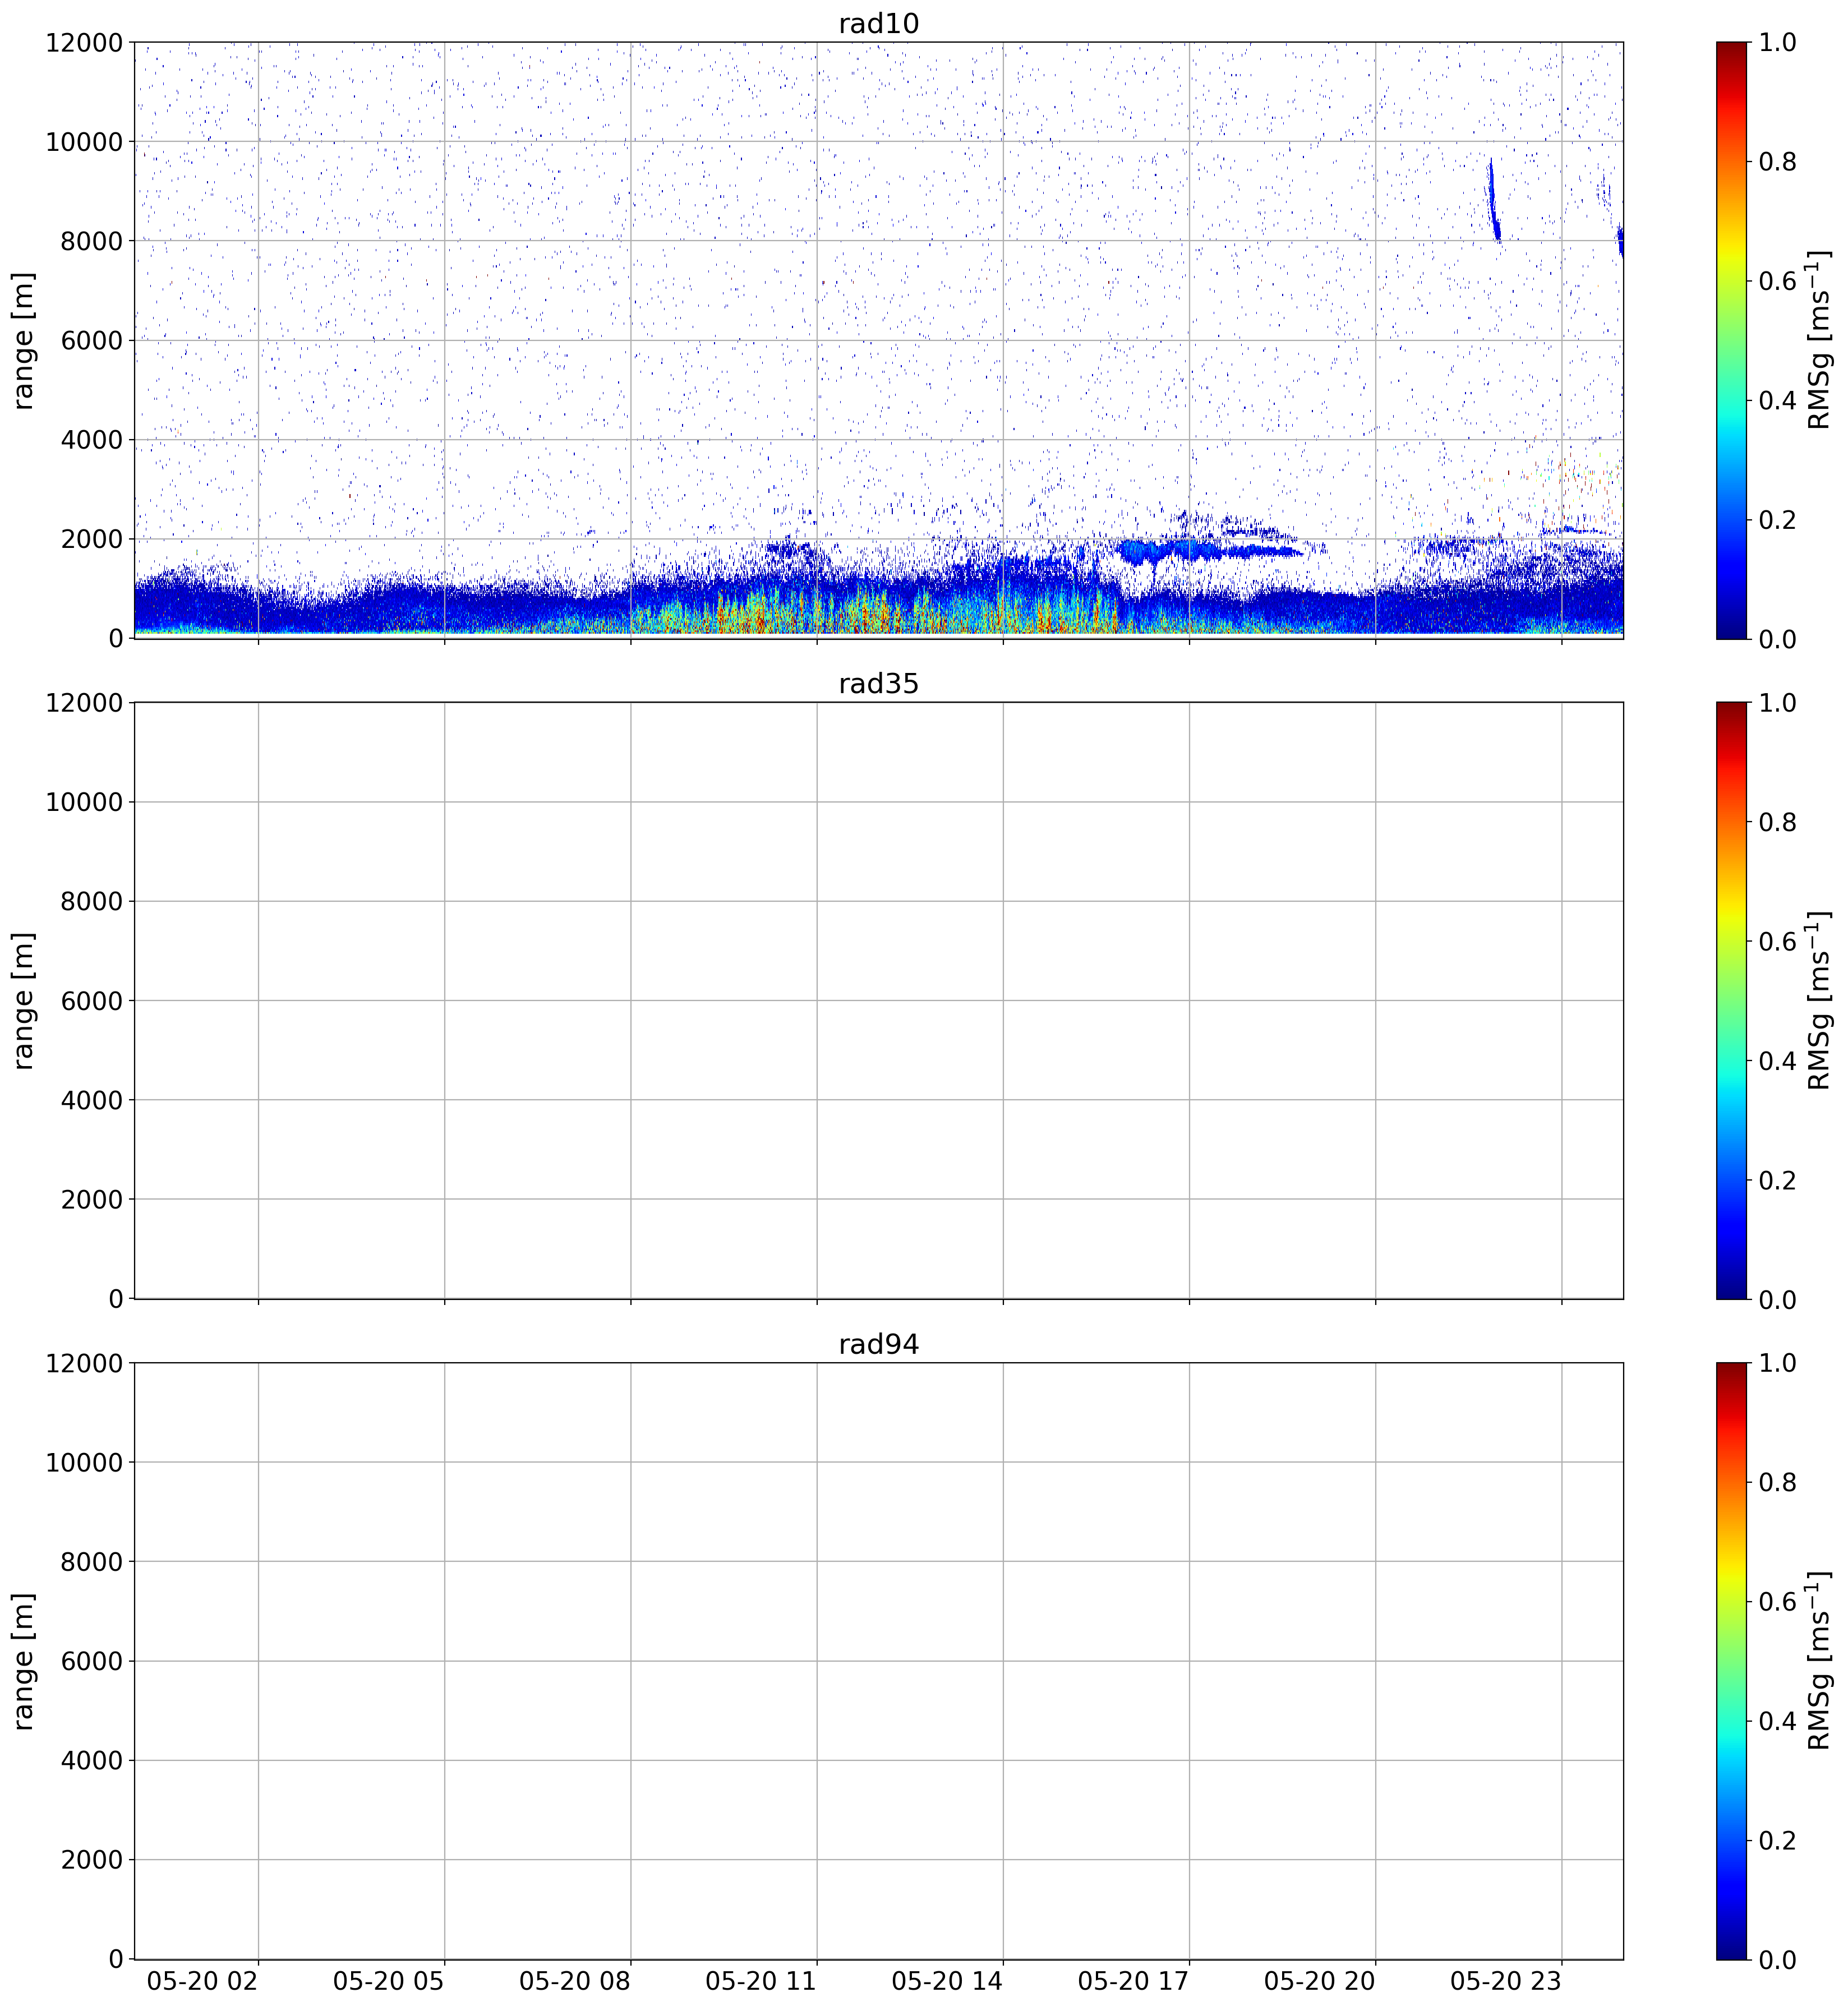Click the "05-20 05" time axis label

pos(389,1981)
